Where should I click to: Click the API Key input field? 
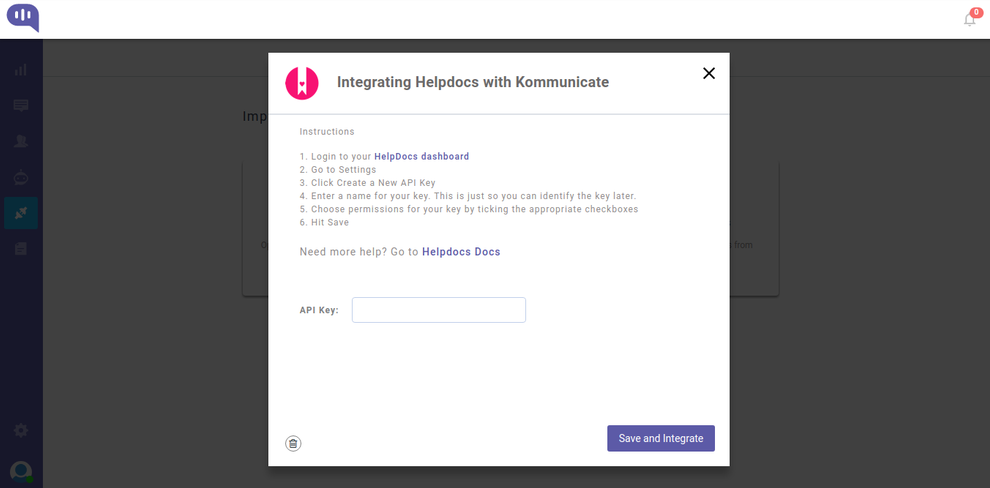coord(439,310)
